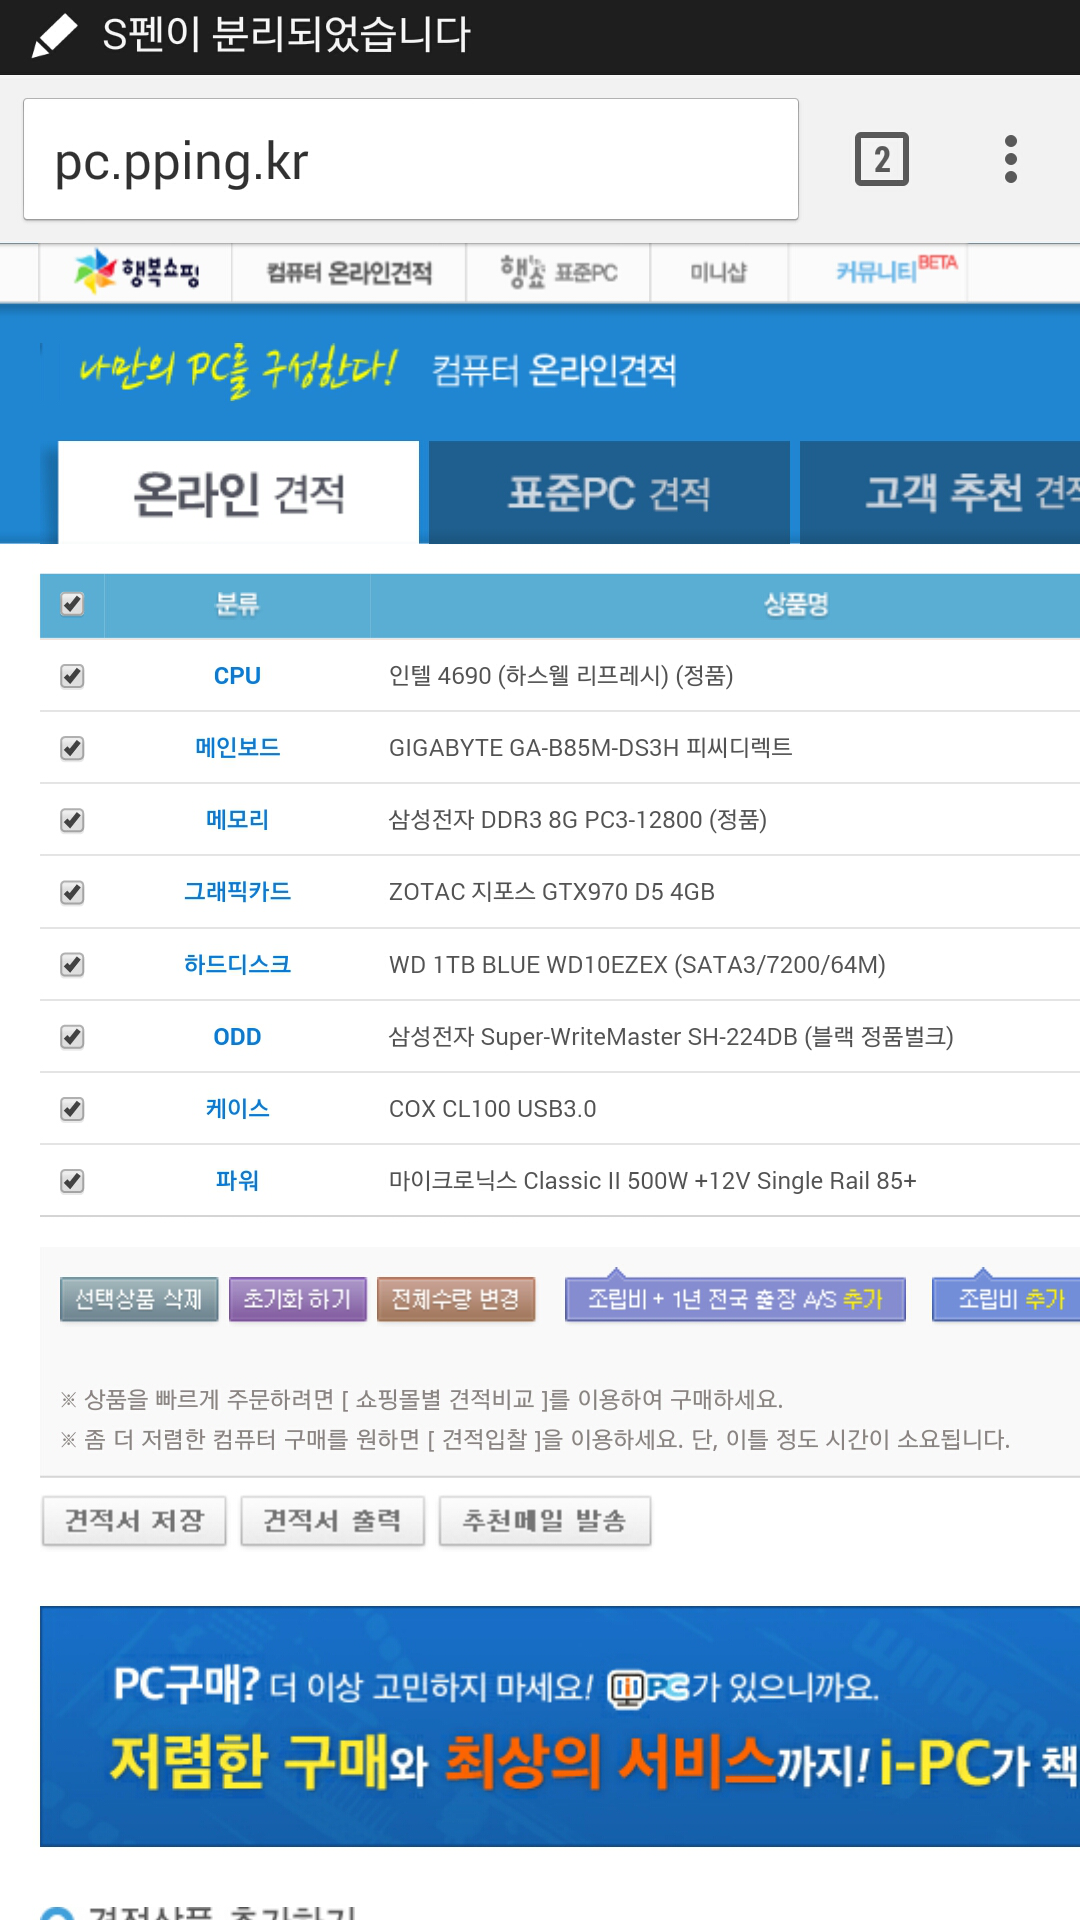Click the 분류 column header
This screenshot has height=1920, width=1080.
click(237, 604)
